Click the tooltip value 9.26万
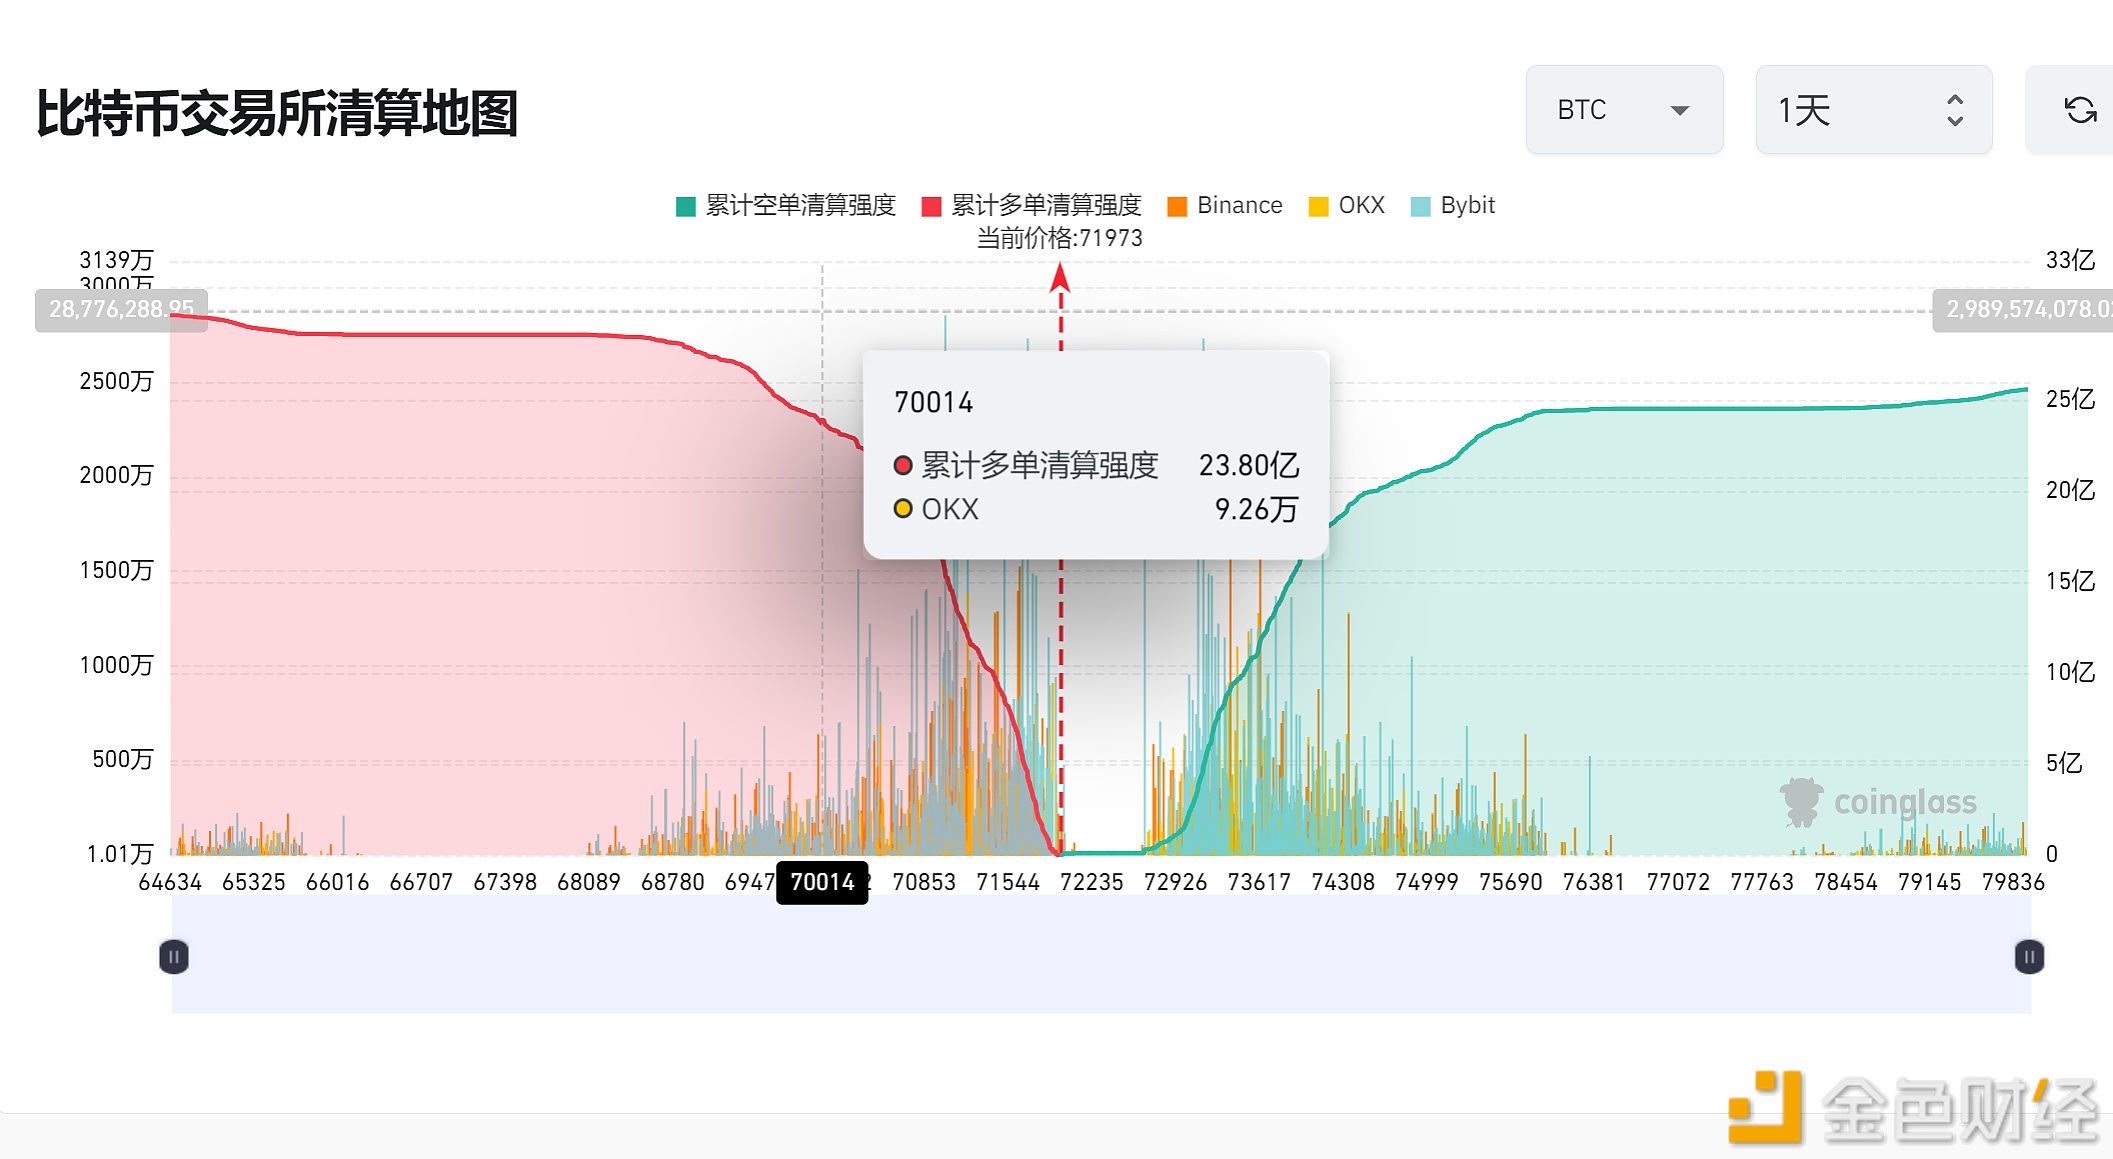Viewport: 2113px width, 1159px height. [1256, 509]
